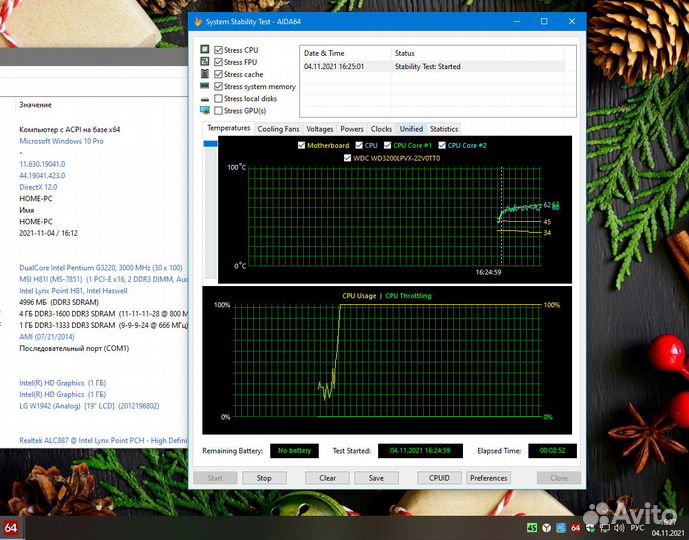This screenshot has height=540, width=689.
Task: Uncheck Stress FPU
Action: 218,62
